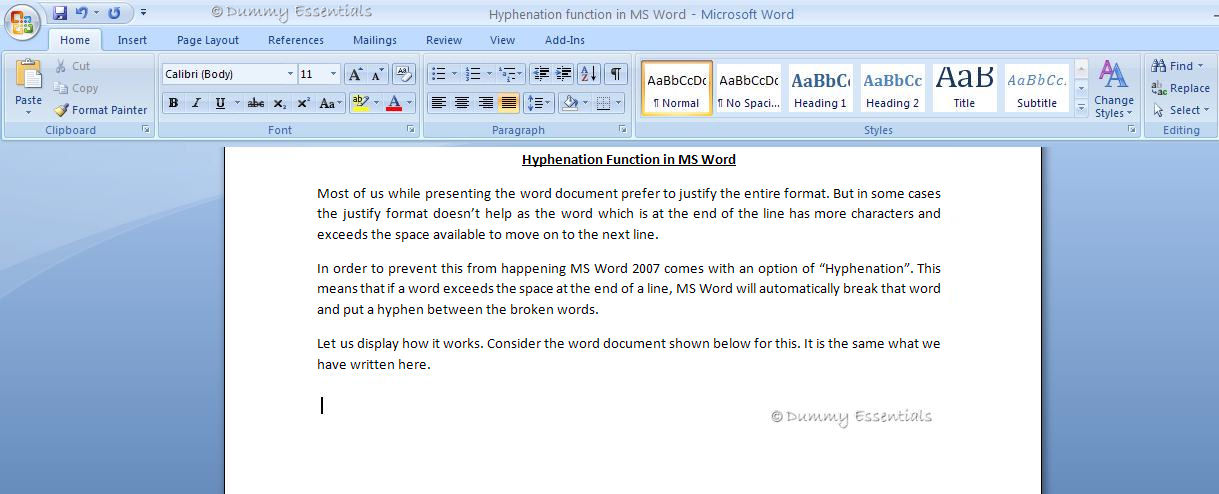The width and height of the screenshot is (1219, 494).
Task: Sort the selected text alphabetically
Action: point(589,74)
